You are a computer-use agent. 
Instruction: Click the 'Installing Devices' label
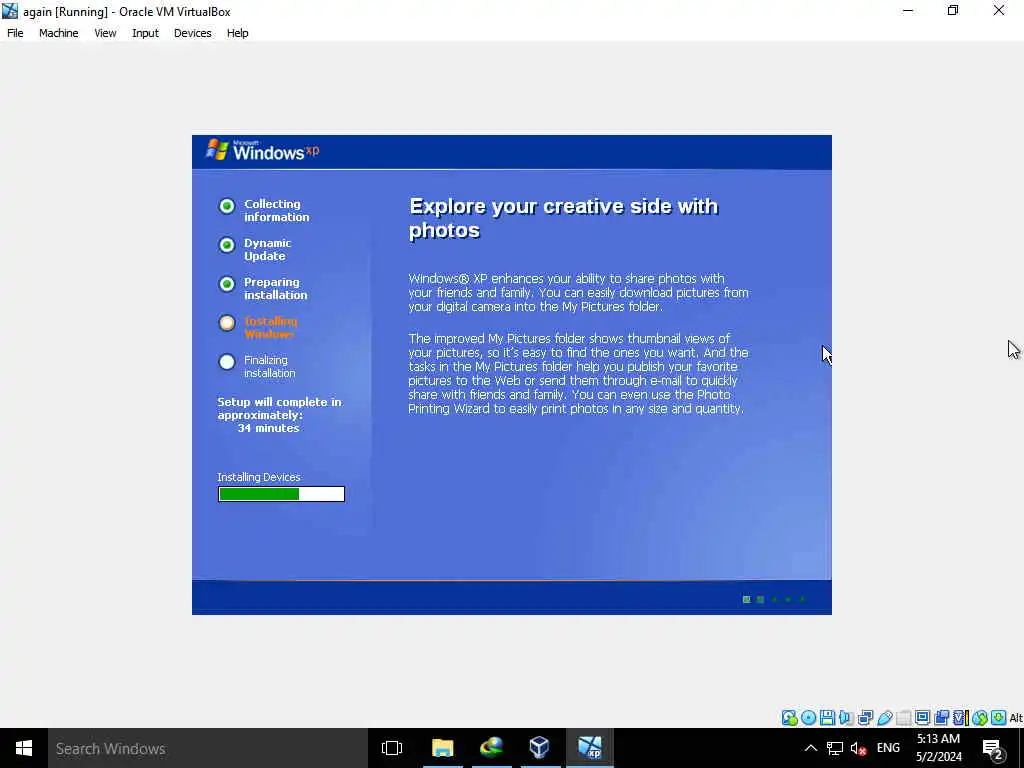[259, 477]
